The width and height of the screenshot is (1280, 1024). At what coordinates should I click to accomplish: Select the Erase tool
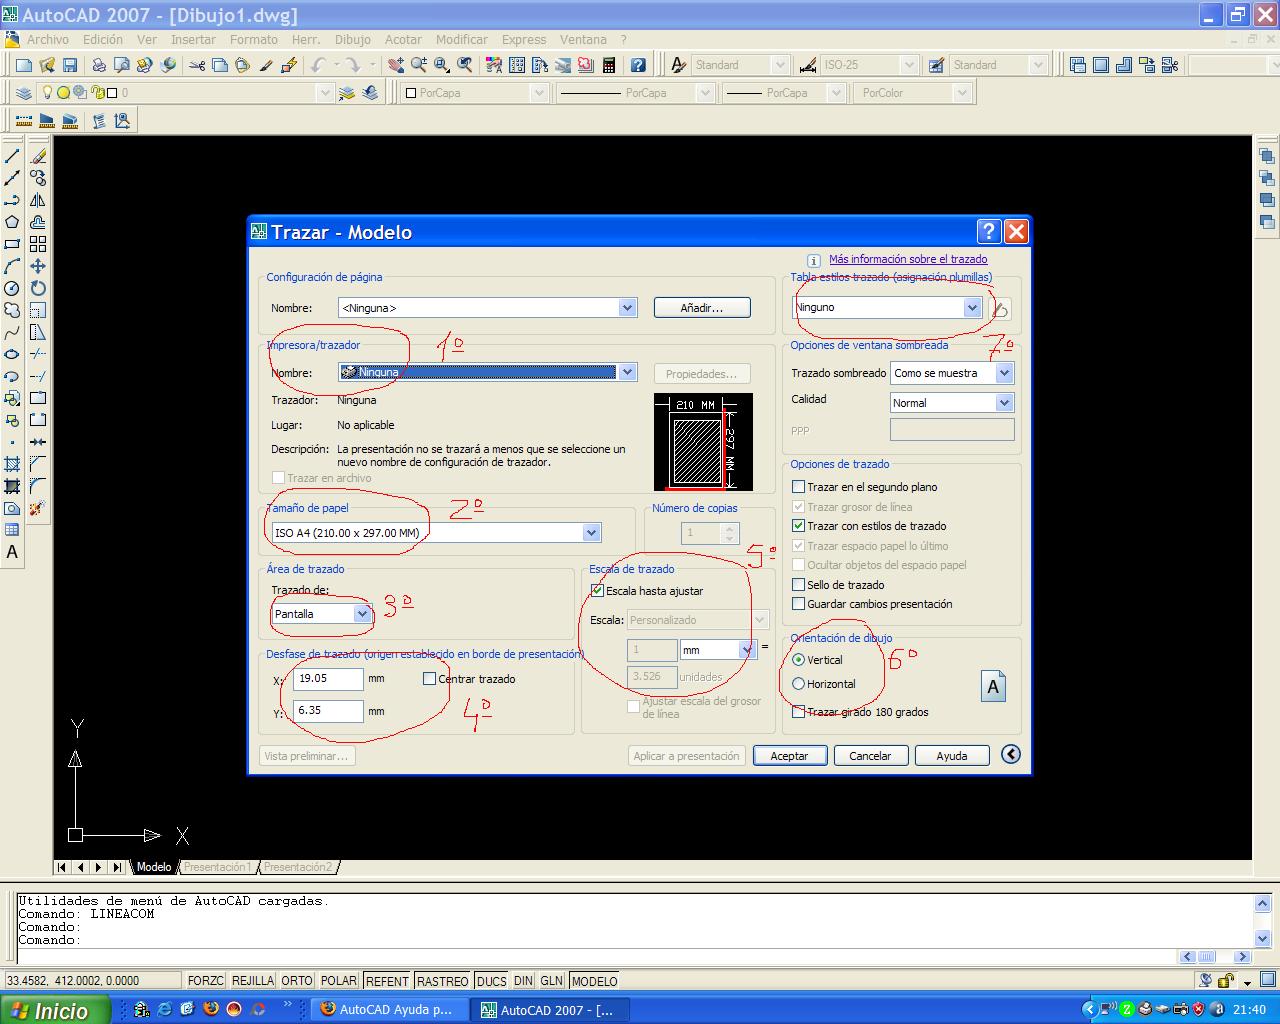coord(38,156)
